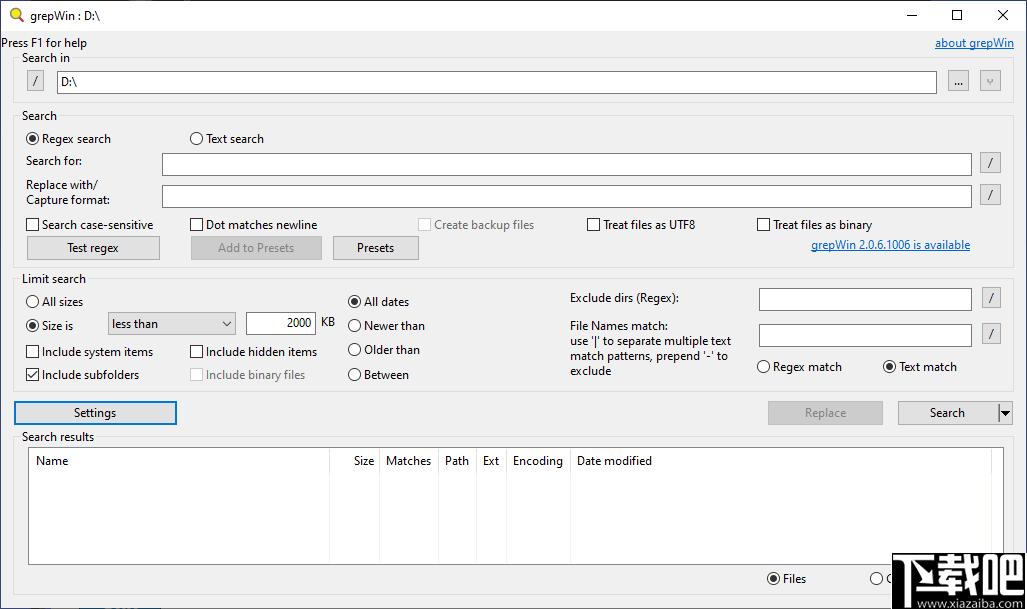Viewport: 1027px width, 609px height.
Task: Open the Settings button
Action: tap(95, 413)
